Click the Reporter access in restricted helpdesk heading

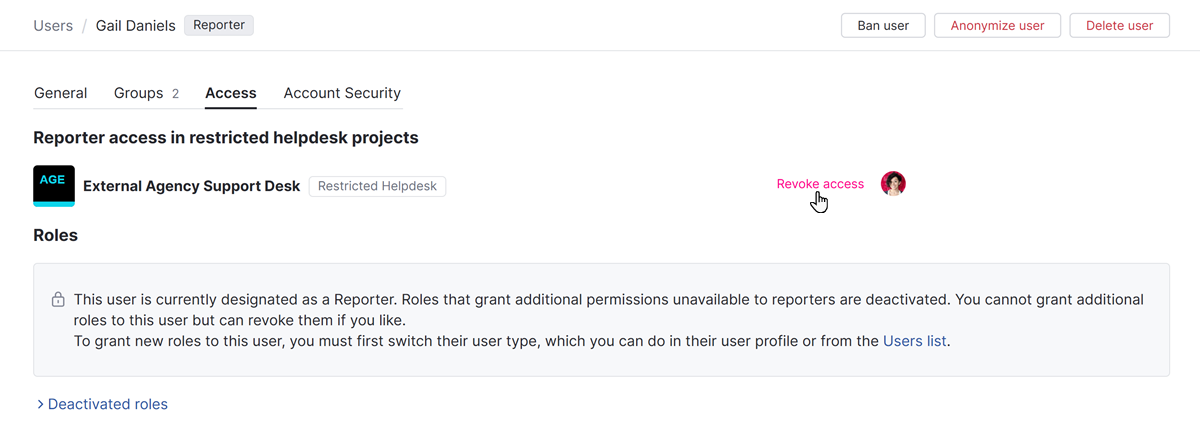click(226, 137)
